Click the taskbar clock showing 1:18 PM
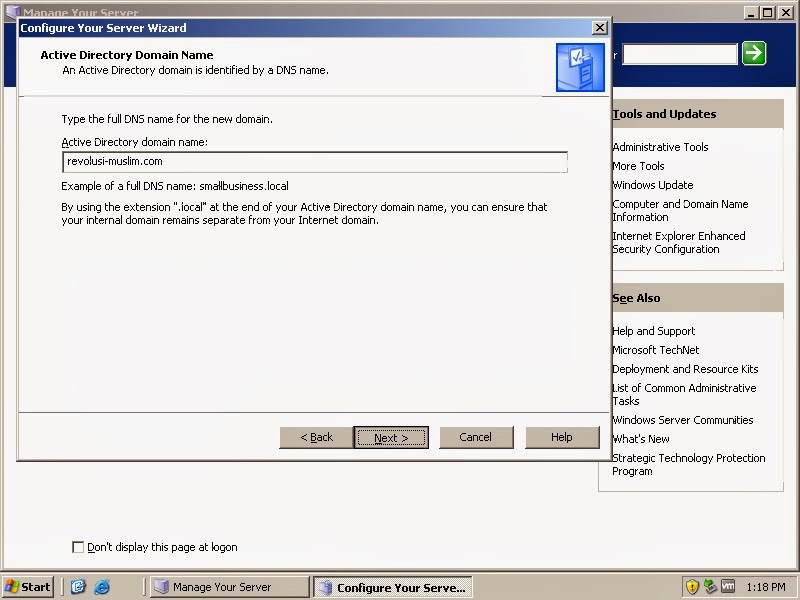 coord(765,587)
